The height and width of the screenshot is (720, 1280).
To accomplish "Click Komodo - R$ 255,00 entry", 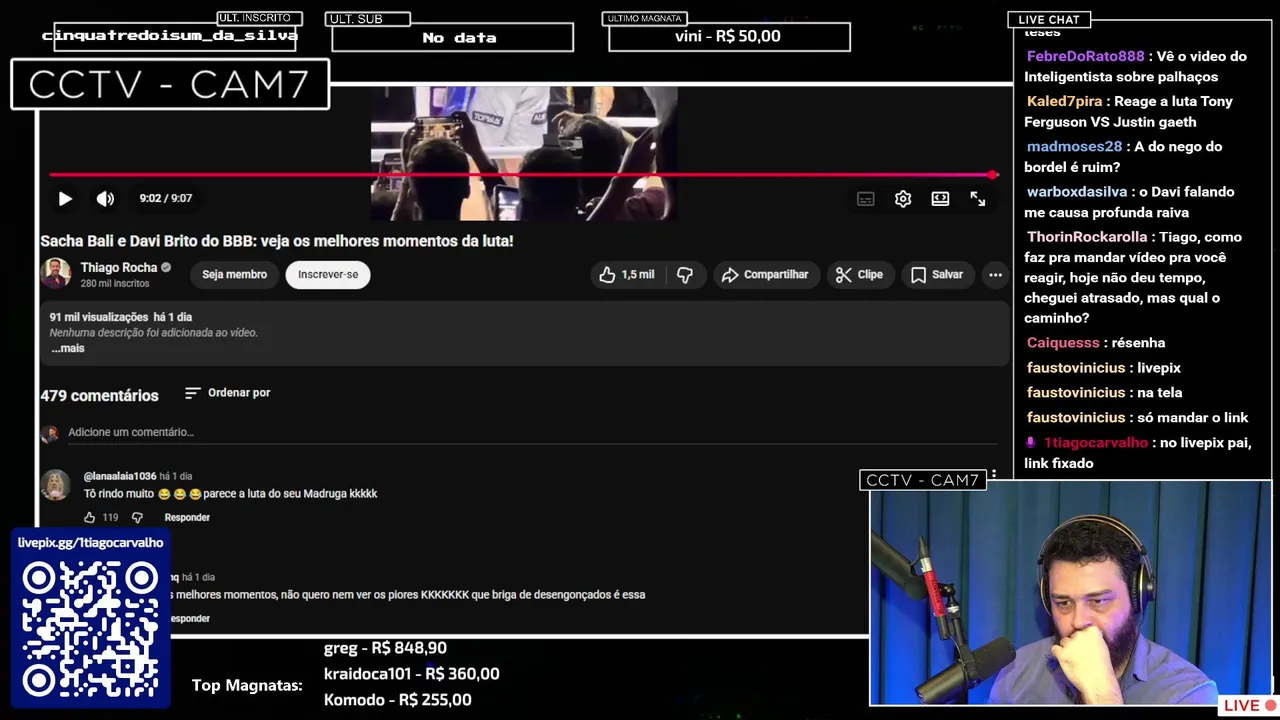I will pyautogui.click(x=397, y=700).
